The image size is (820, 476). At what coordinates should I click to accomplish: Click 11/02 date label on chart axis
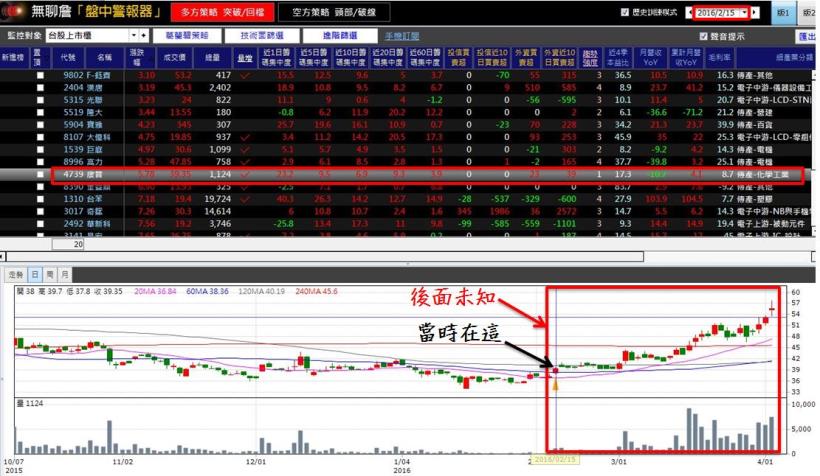[123, 462]
